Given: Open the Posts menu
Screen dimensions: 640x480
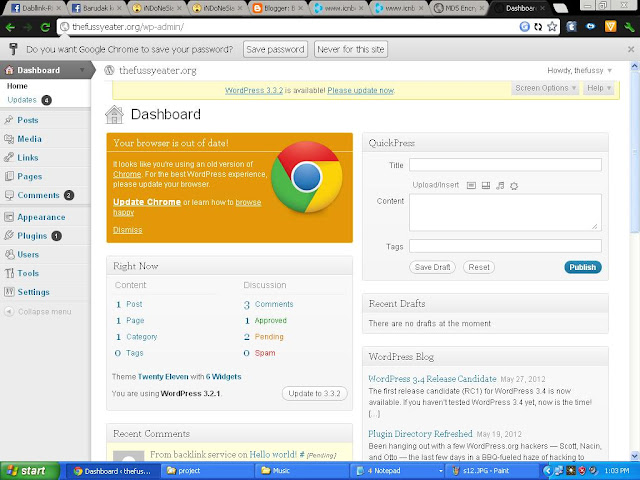Looking at the screenshot, I should pyautogui.click(x=28, y=120).
